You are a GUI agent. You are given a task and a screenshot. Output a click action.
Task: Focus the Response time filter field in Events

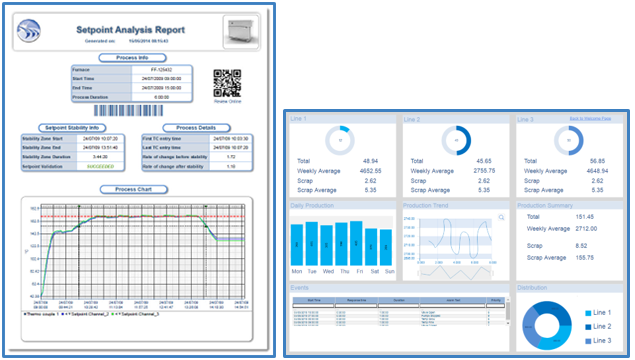(x=357, y=306)
